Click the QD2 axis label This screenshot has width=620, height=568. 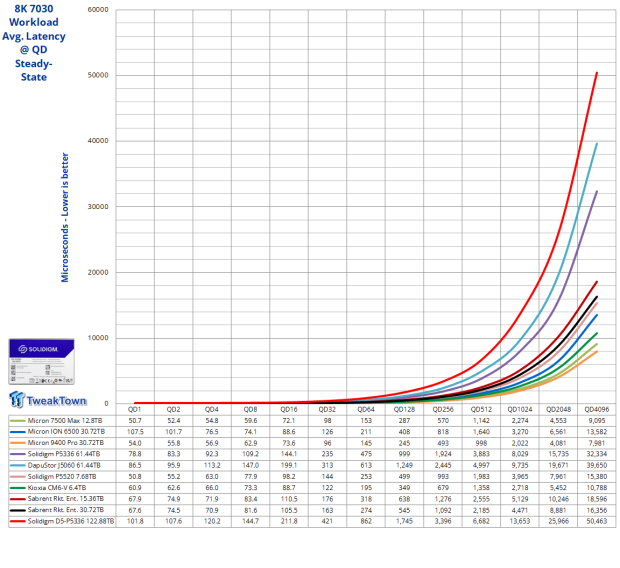(x=173, y=409)
